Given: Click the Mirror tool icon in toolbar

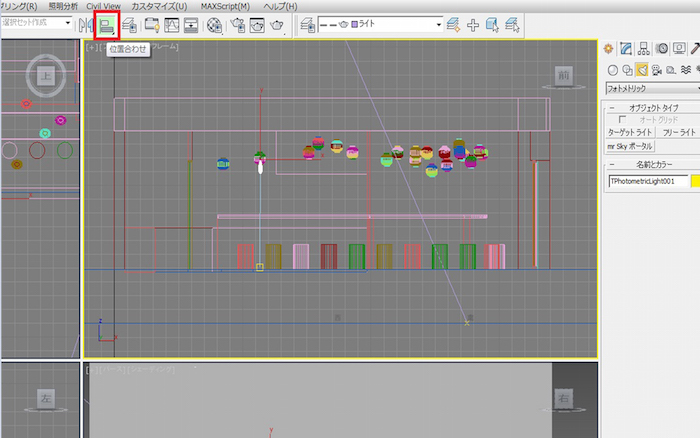Looking at the screenshot, I should (x=85, y=25).
